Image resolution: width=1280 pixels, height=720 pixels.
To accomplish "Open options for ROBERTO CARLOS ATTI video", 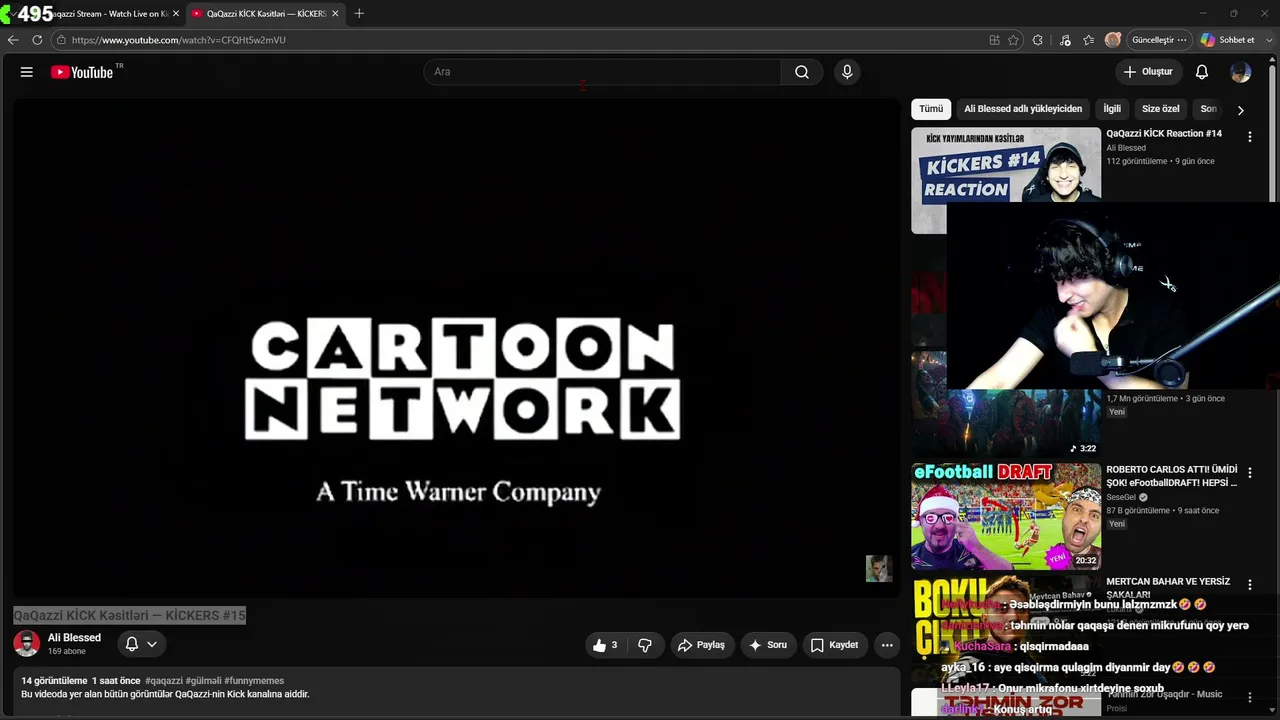I will coord(1249,473).
